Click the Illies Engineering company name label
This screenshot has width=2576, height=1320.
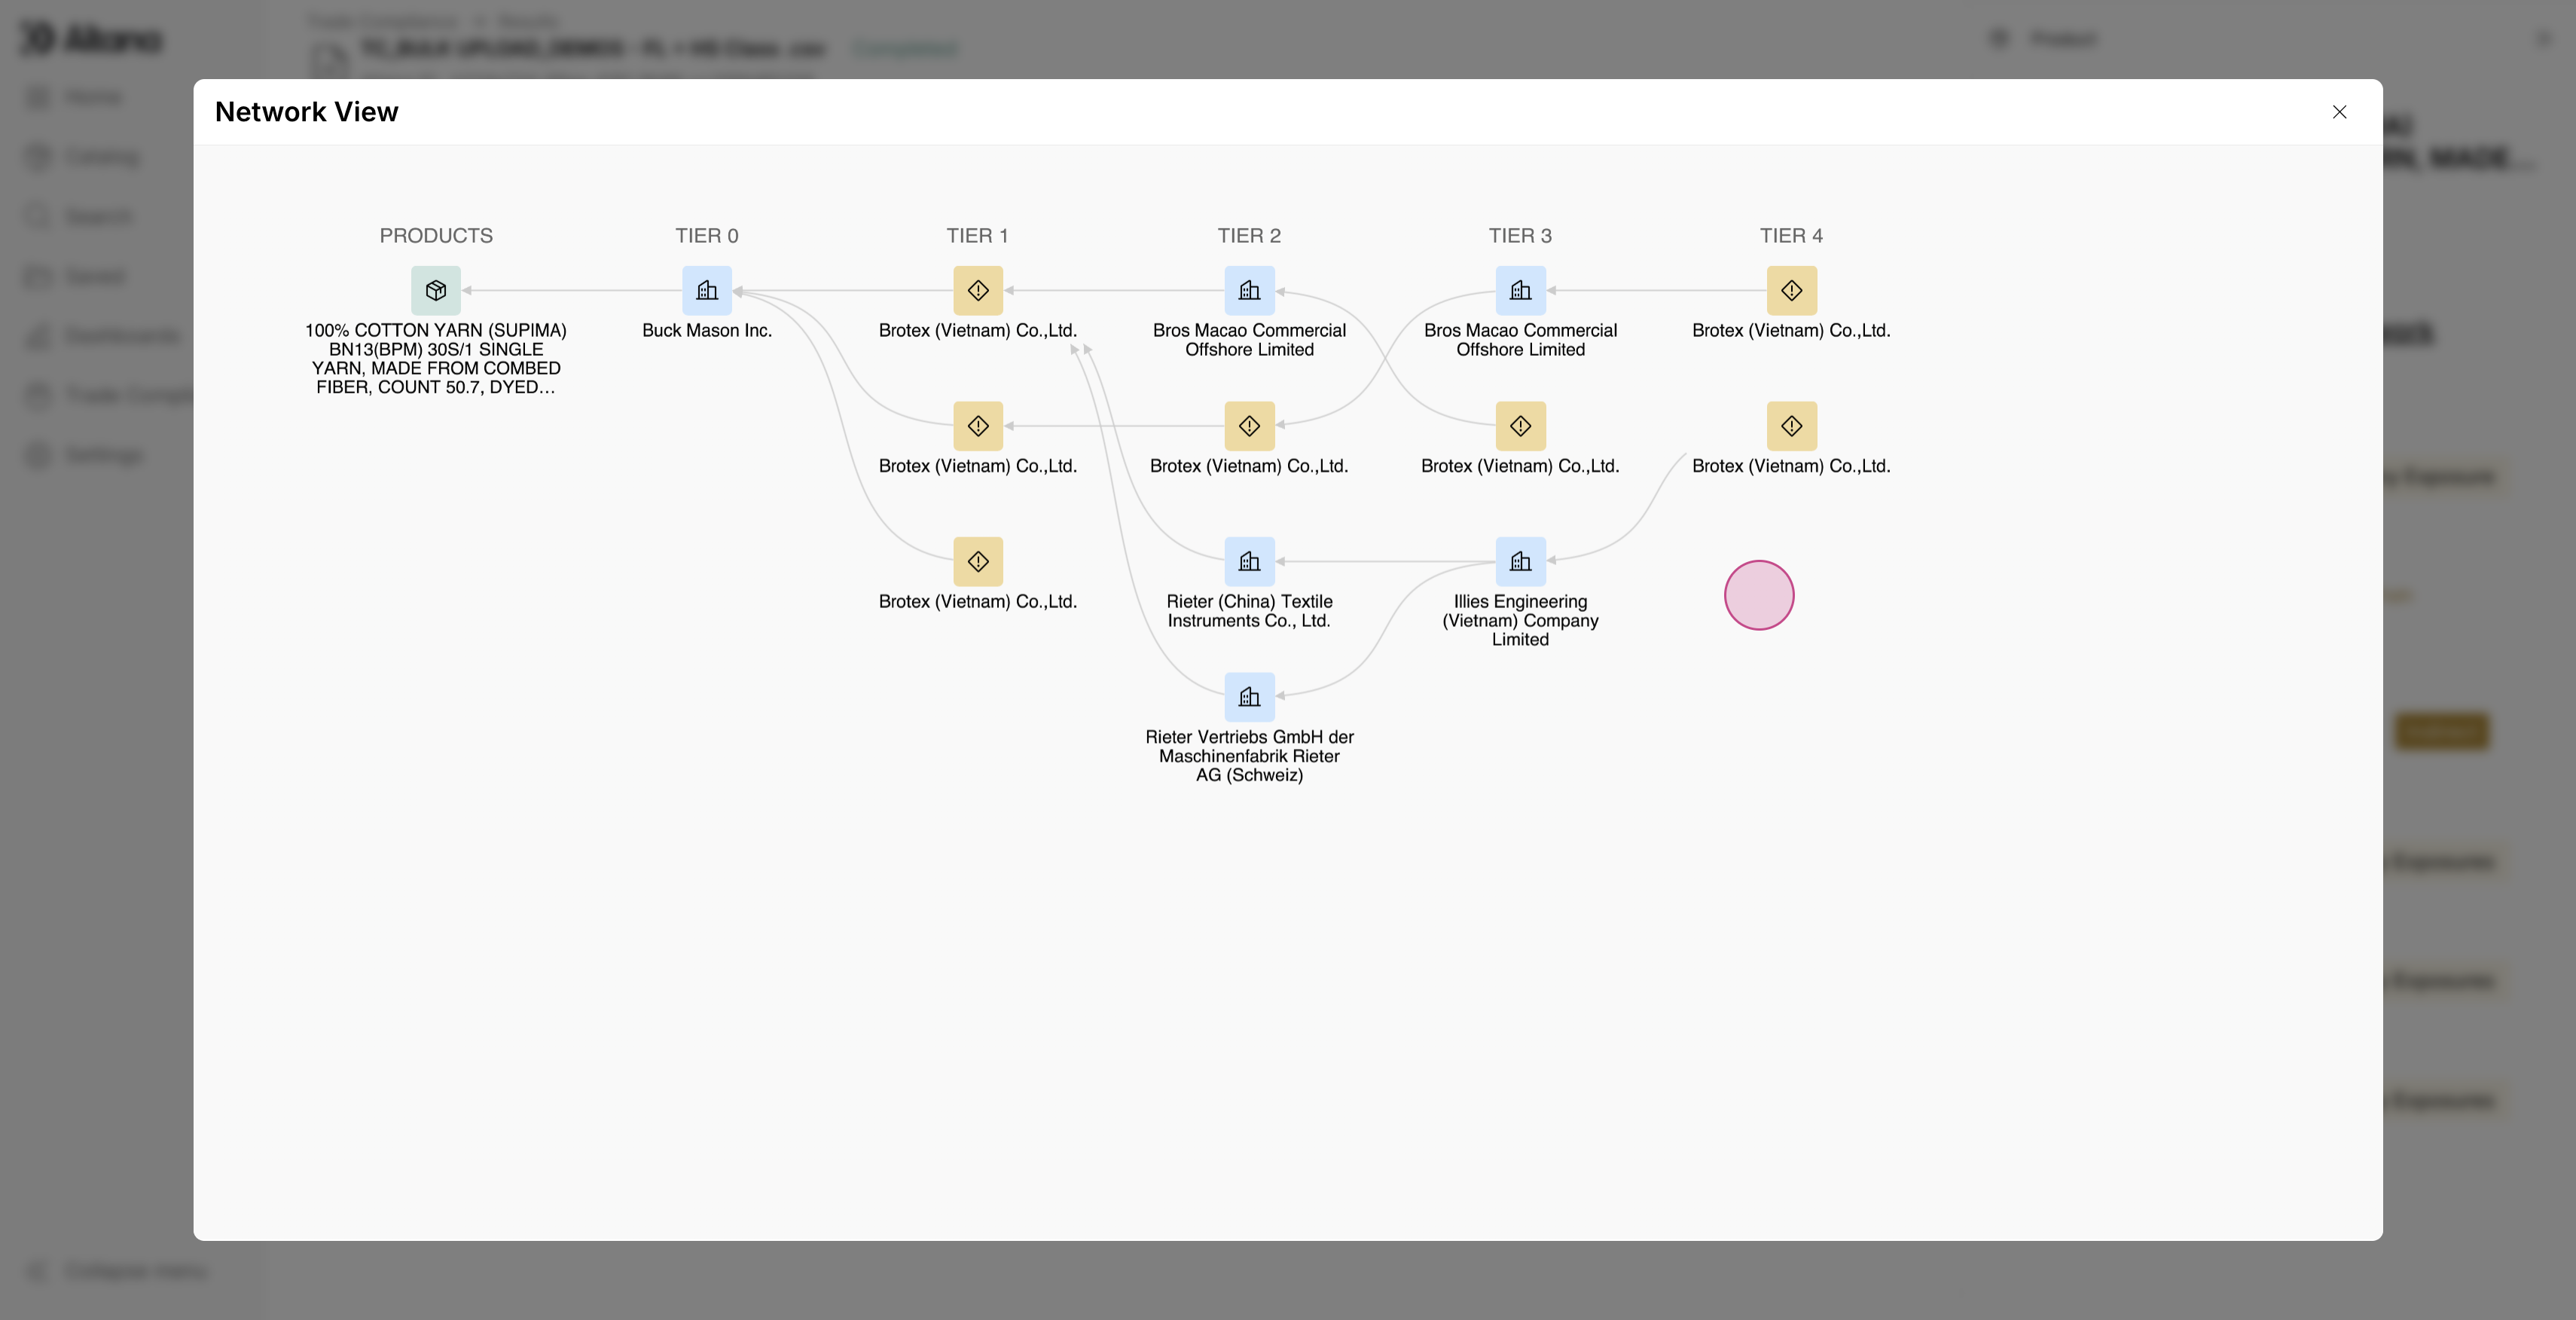pos(1520,620)
